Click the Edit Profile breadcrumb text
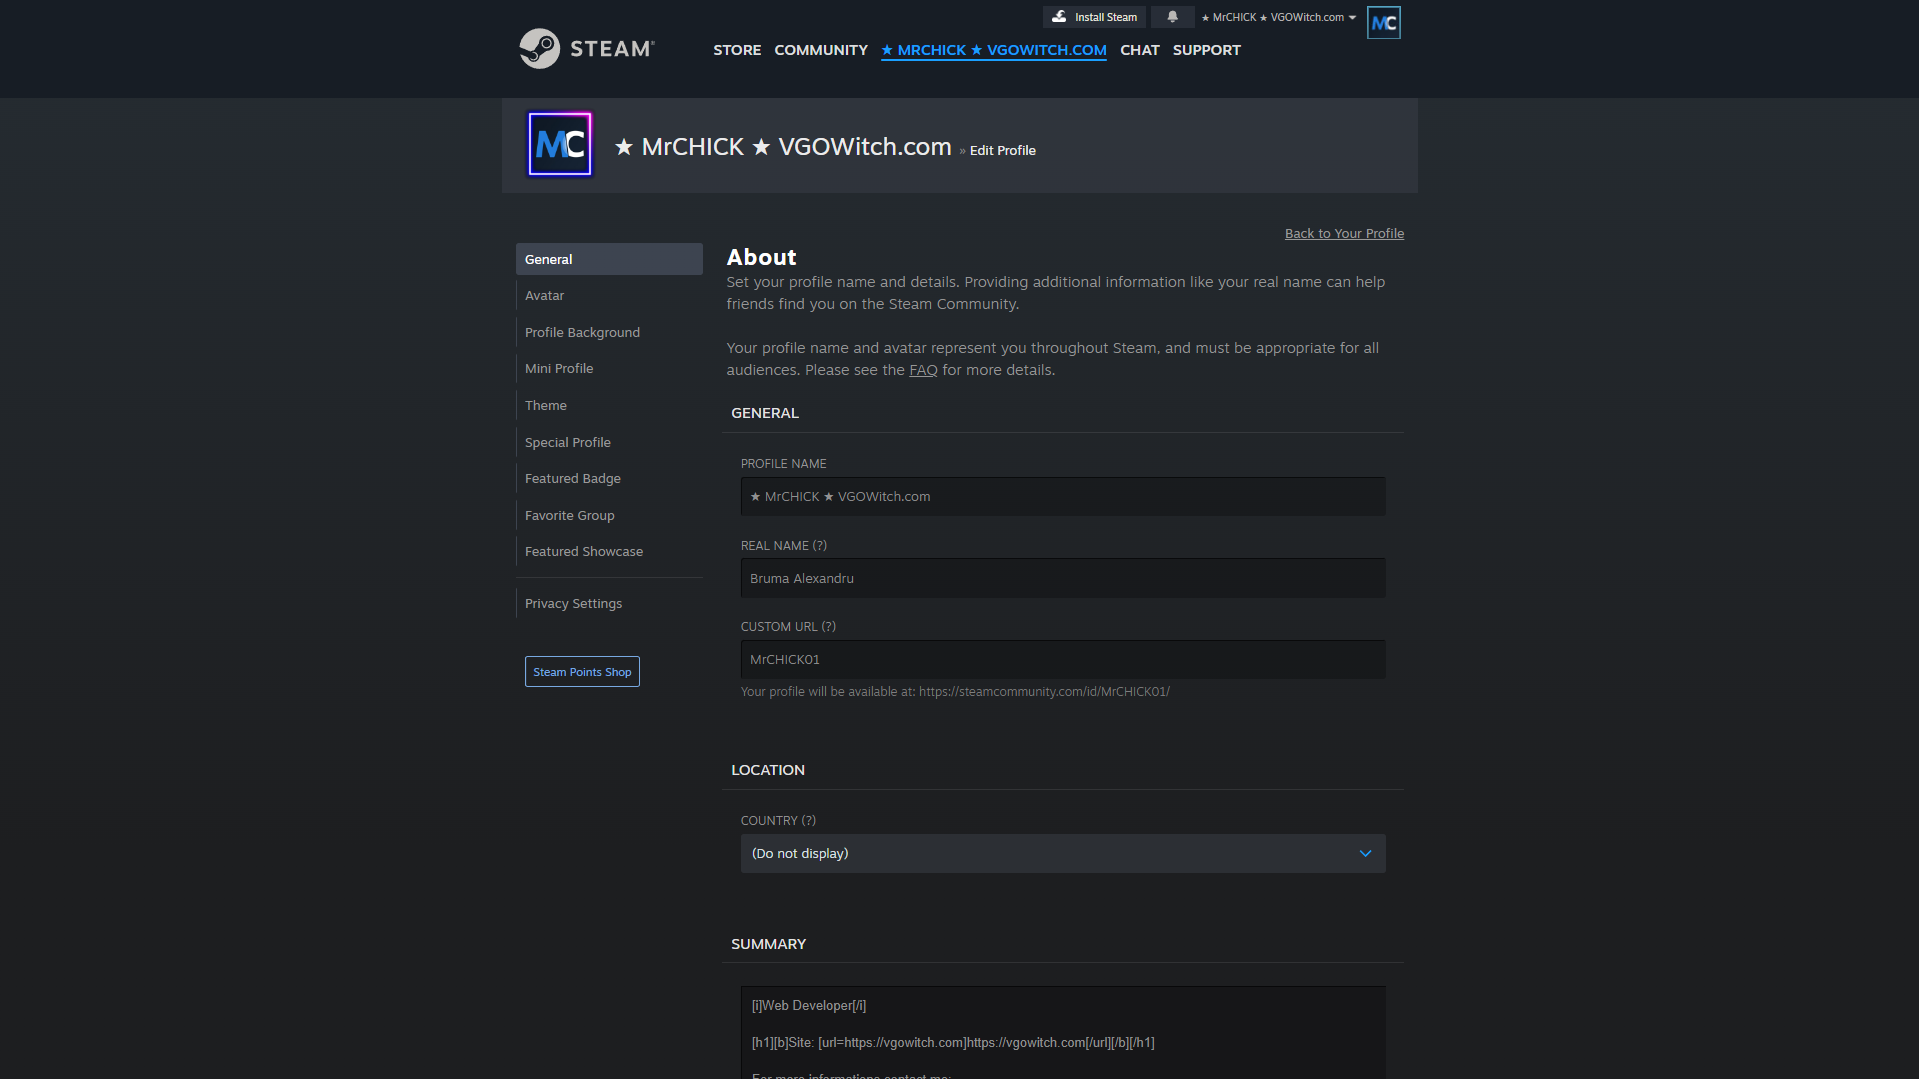Screen dimensions: 1919x1079 click(1002, 151)
